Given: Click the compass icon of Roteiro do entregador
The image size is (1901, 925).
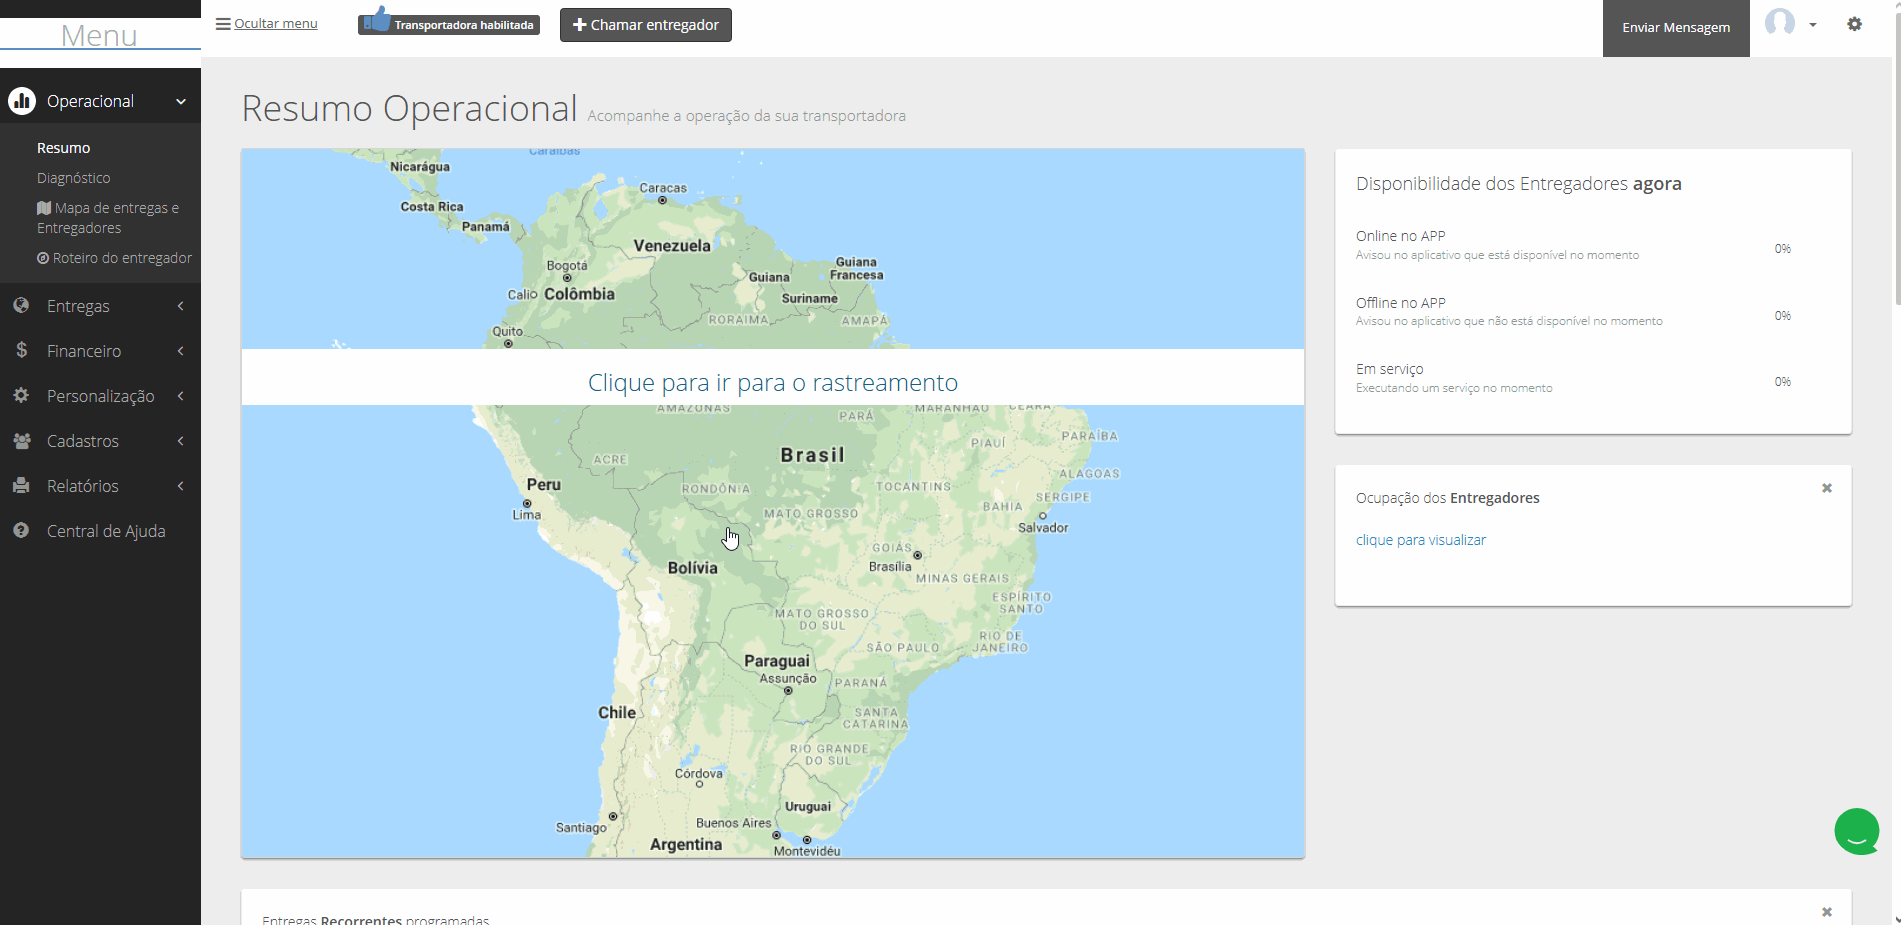Looking at the screenshot, I should pos(43,258).
